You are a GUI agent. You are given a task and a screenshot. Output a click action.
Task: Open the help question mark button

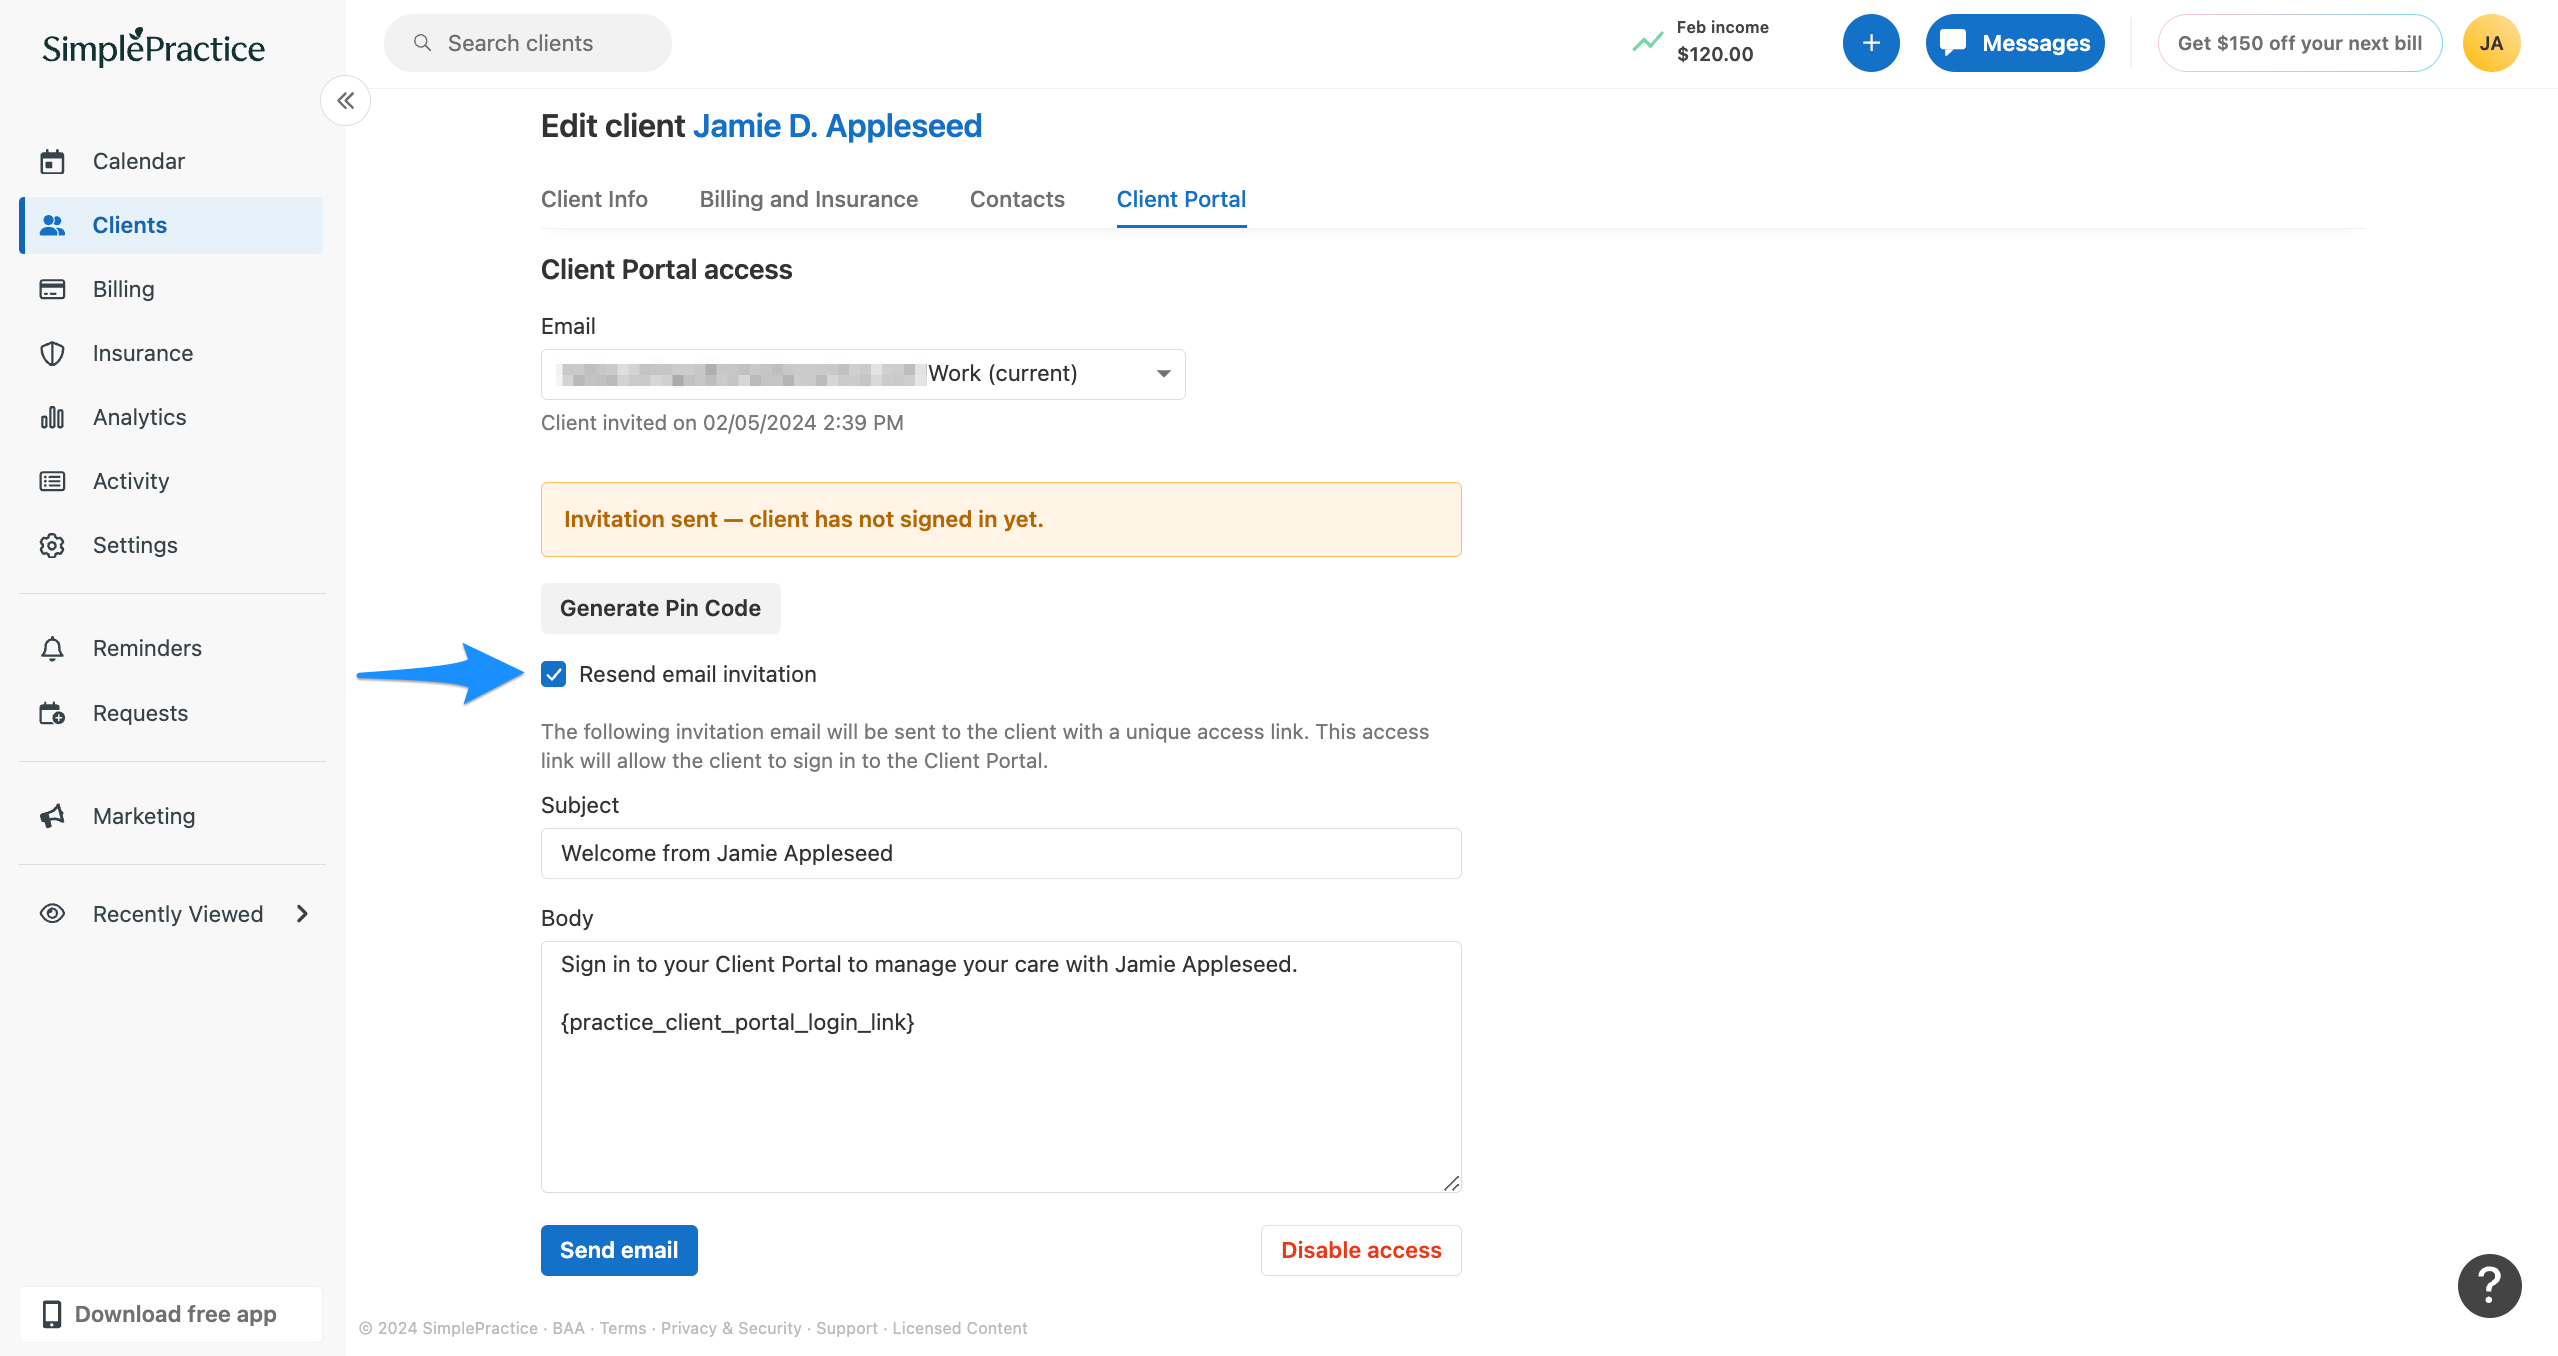pyautogui.click(x=2489, y=1286)
